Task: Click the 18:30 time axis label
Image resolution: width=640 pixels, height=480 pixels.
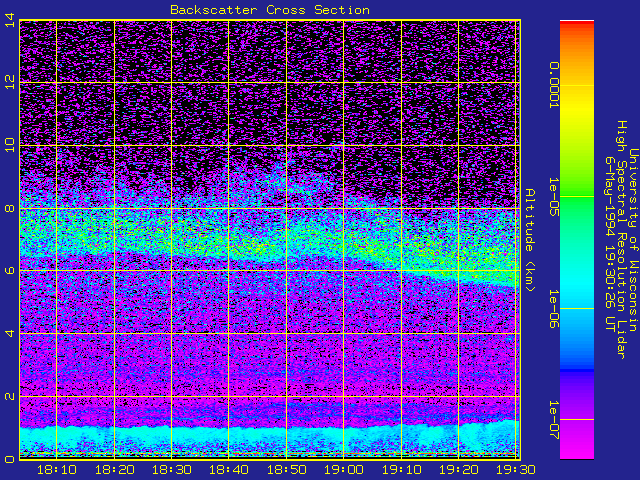Action: click(x=171, y=470)
